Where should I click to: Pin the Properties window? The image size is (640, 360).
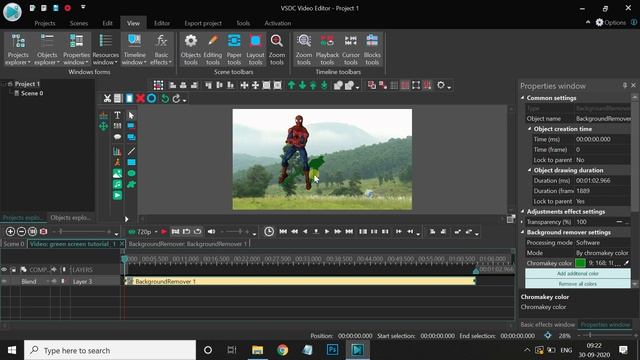coord(624,85)
